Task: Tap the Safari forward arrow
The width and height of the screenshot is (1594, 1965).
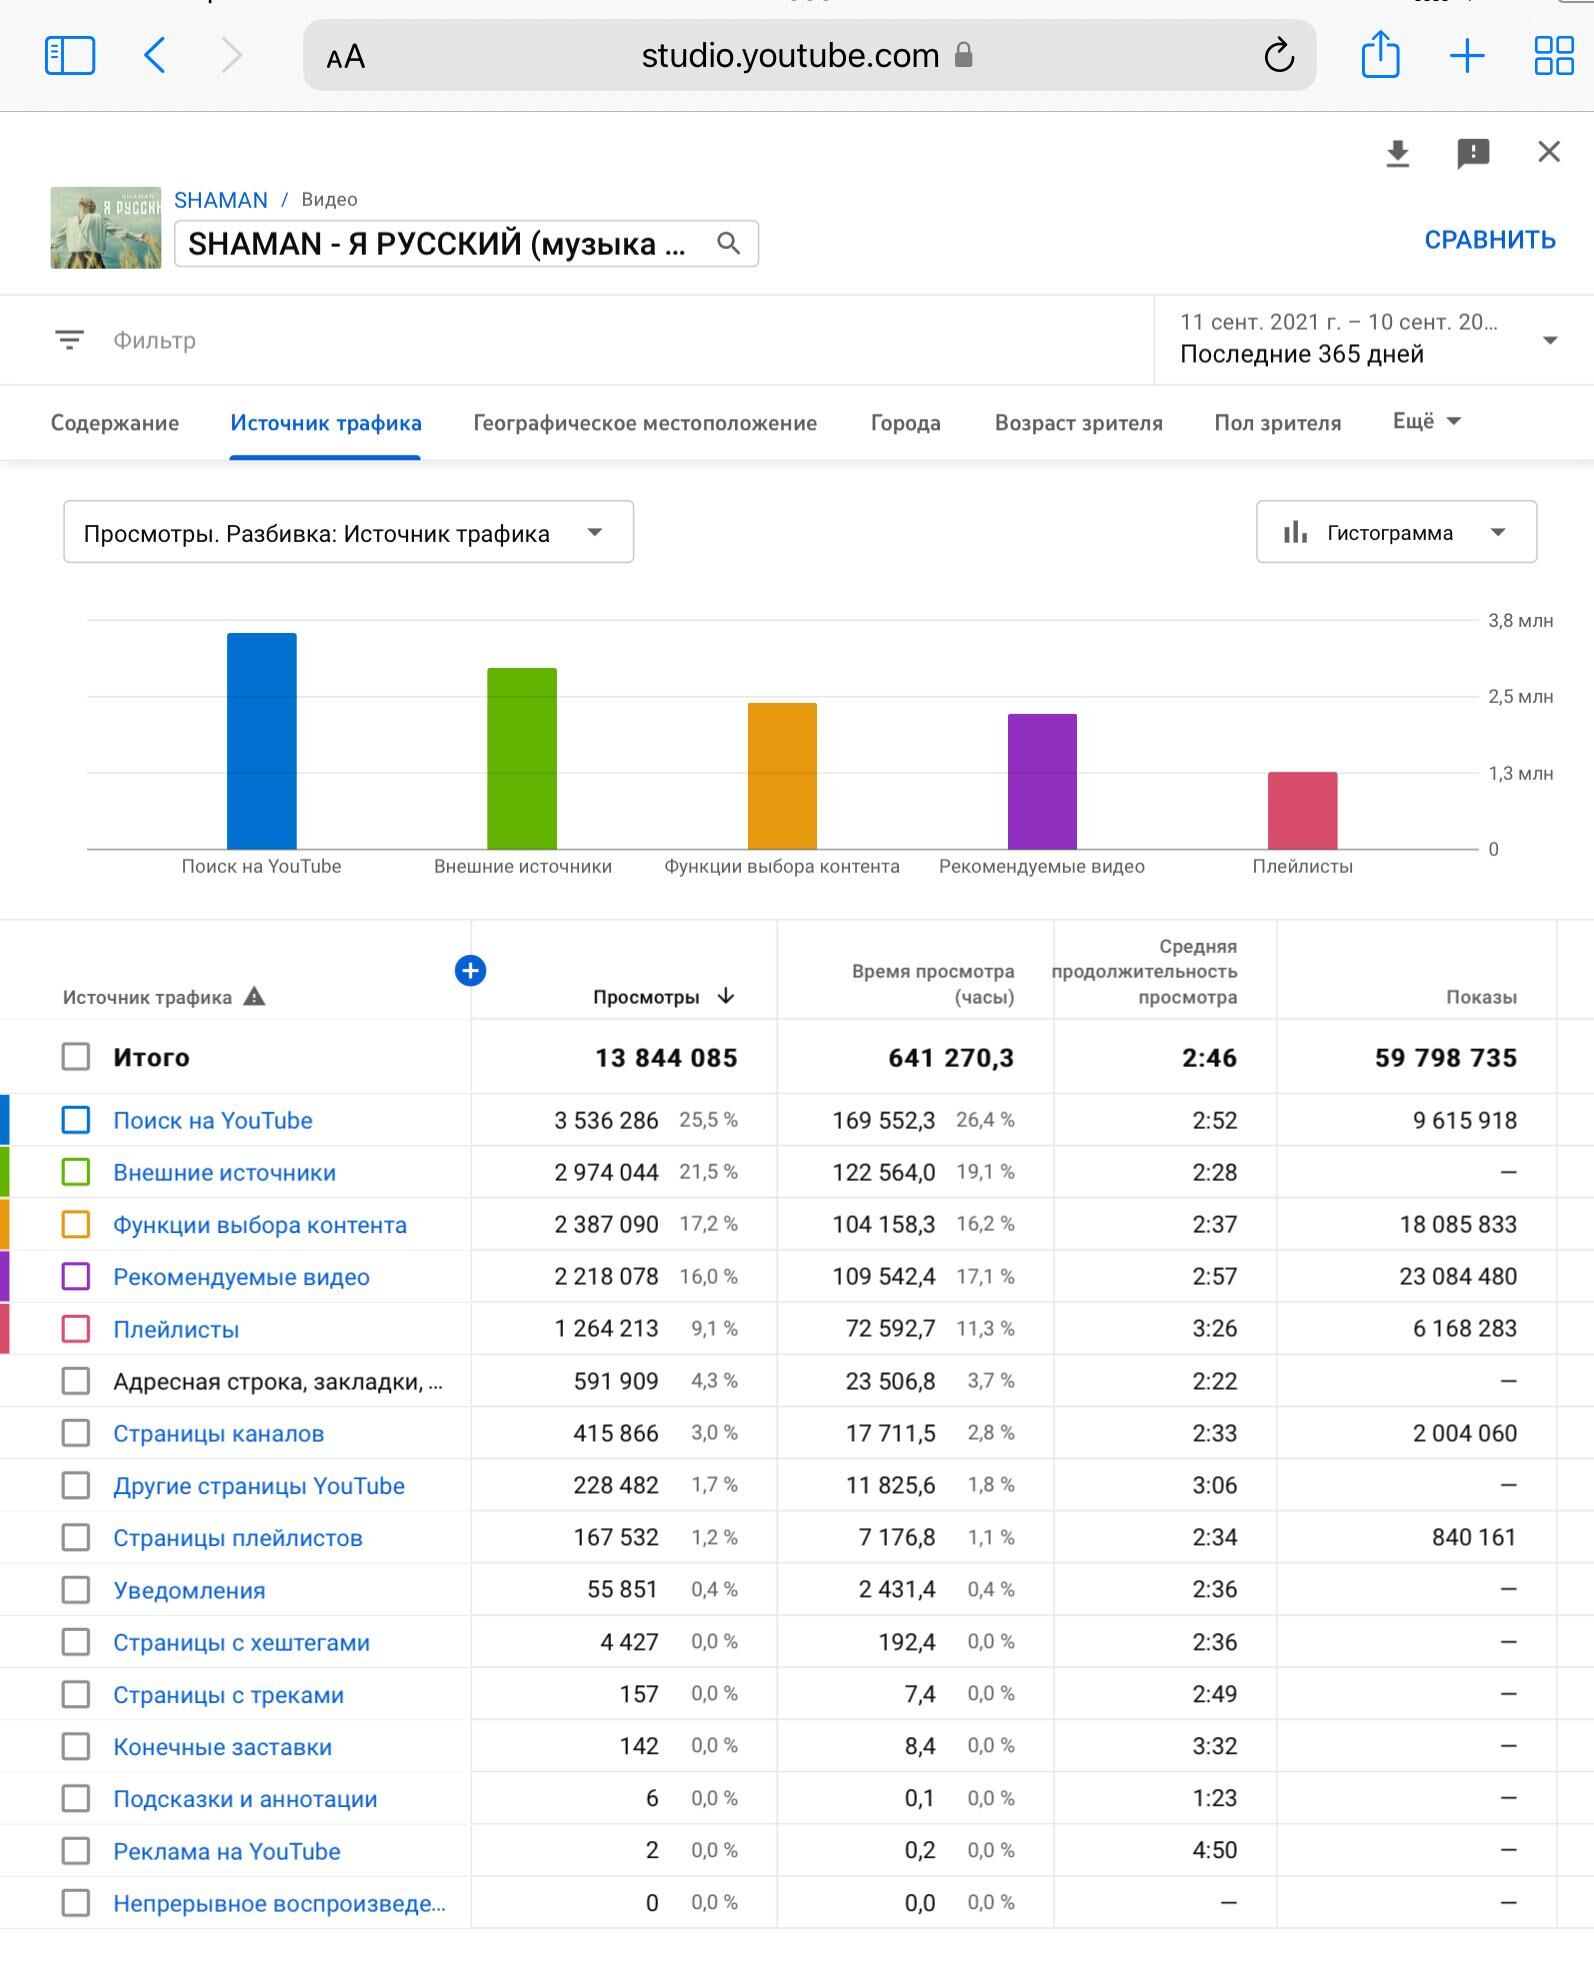Action: click(x=231, y=56)
